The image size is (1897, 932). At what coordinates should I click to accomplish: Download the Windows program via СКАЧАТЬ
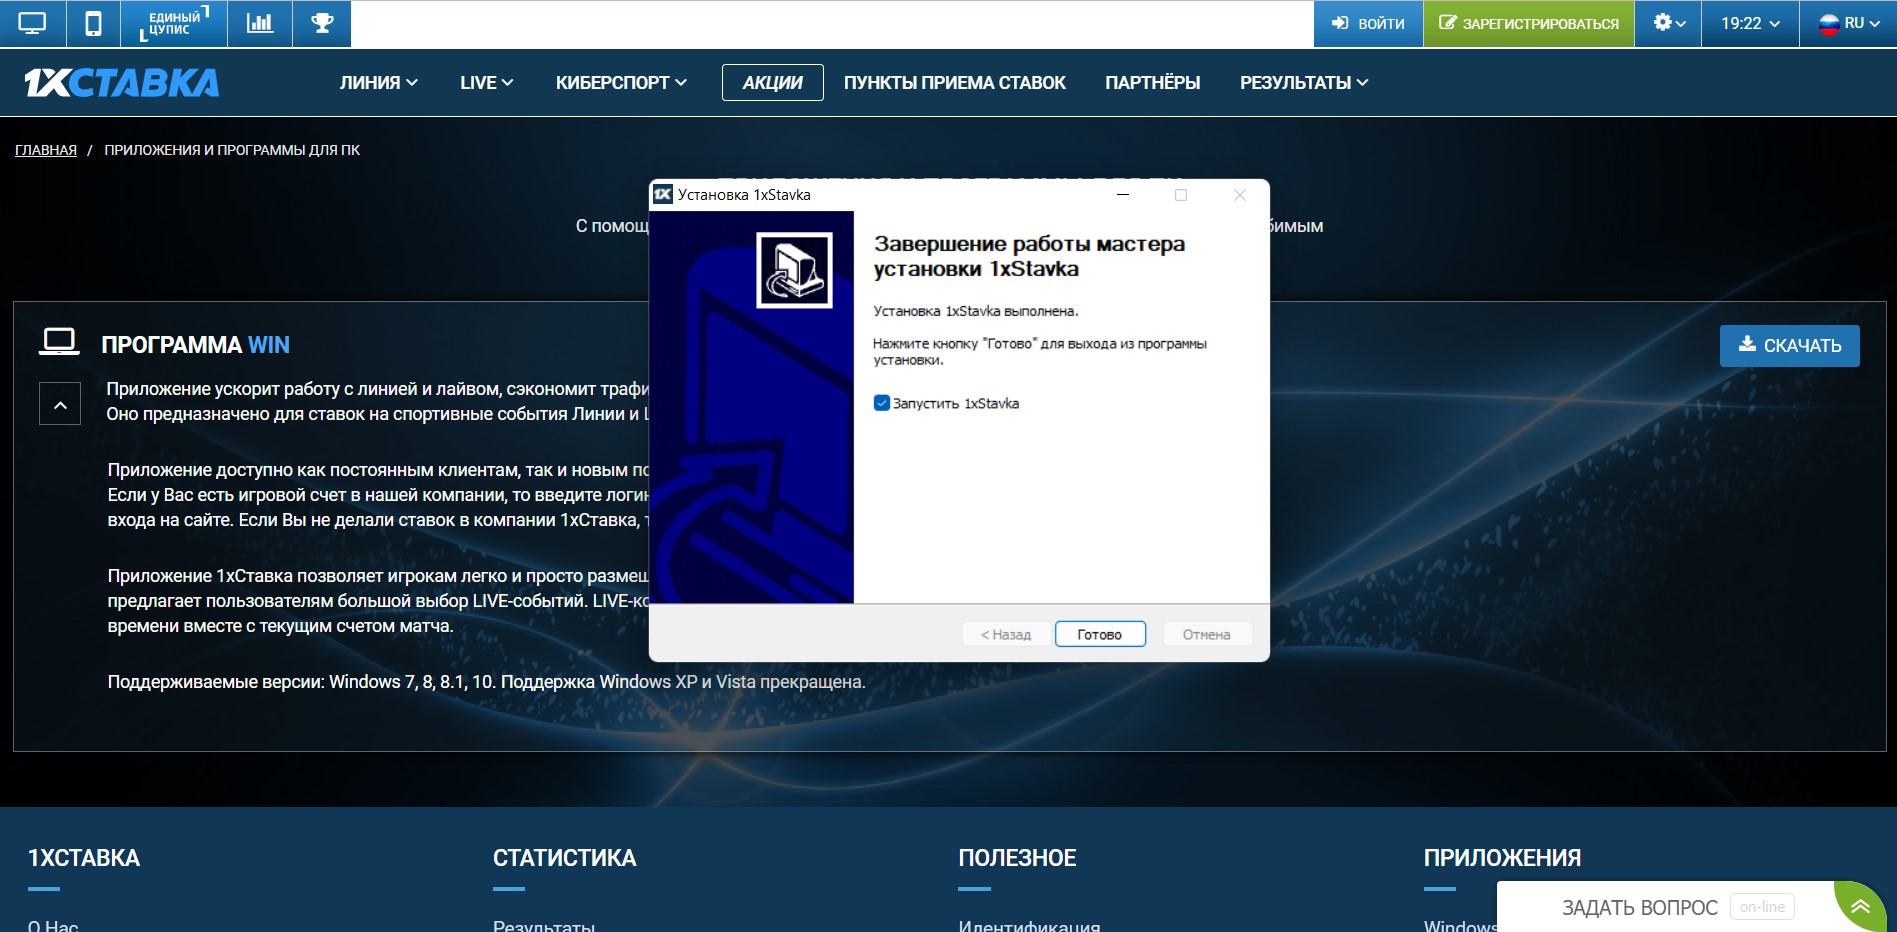(1789, 345)
